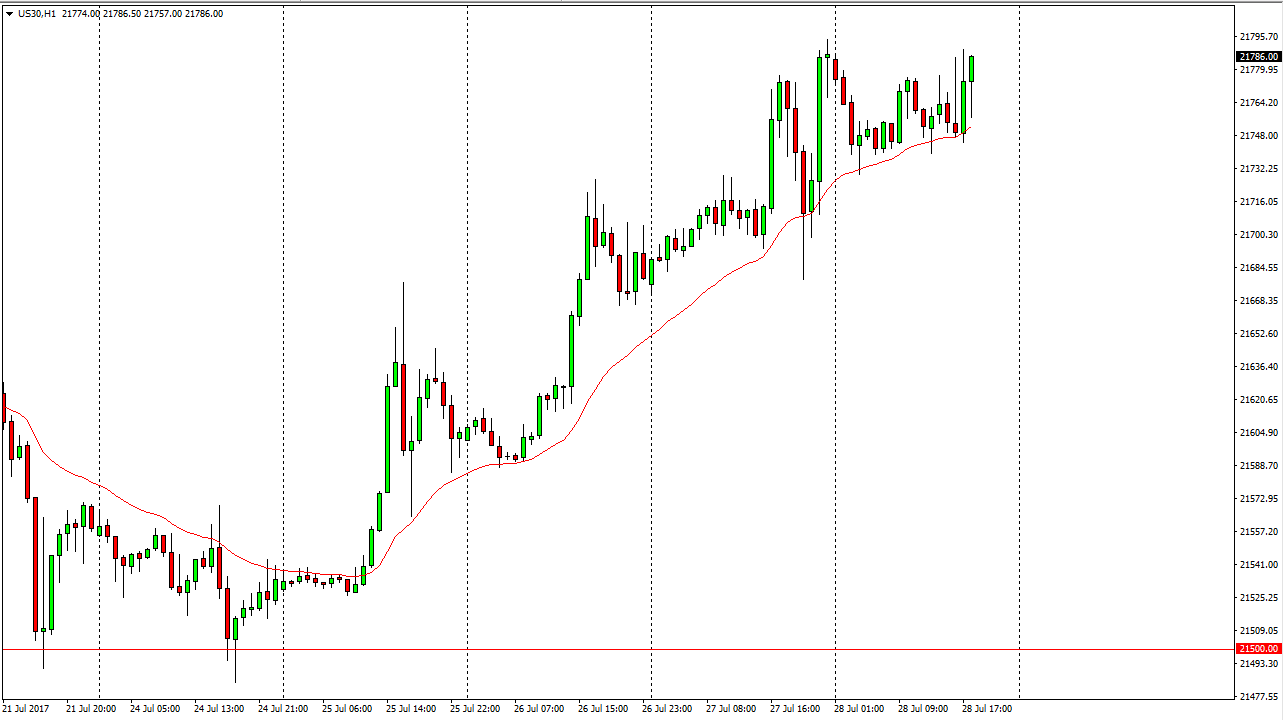Screen dimensions: 1283x720
Task: Click the 21477.50 price scale label
Action: 1259,696
